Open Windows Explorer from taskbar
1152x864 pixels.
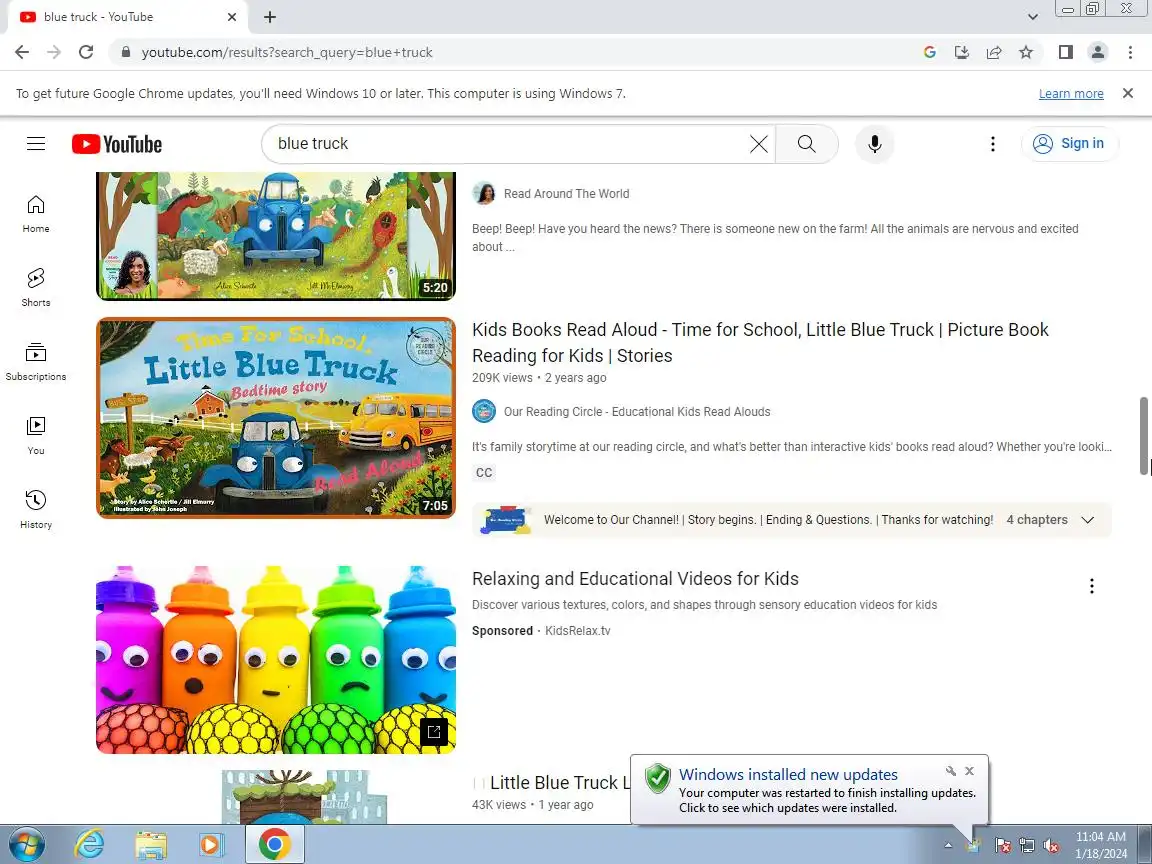[x=151, y=844]
